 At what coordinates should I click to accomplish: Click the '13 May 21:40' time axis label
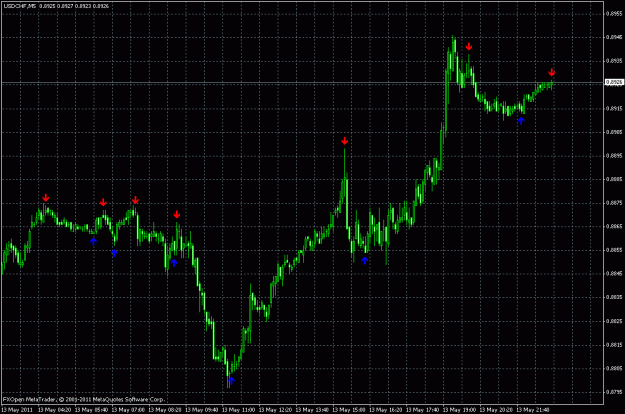pos(533,410)
